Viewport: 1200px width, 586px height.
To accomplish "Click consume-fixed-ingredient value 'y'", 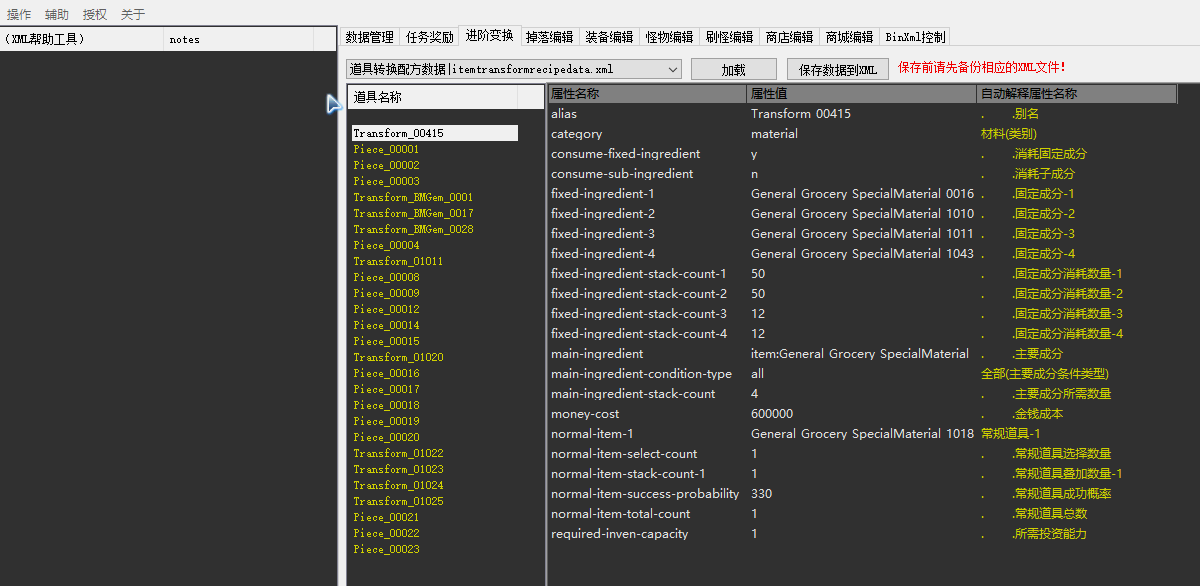I will click(754, 154).
